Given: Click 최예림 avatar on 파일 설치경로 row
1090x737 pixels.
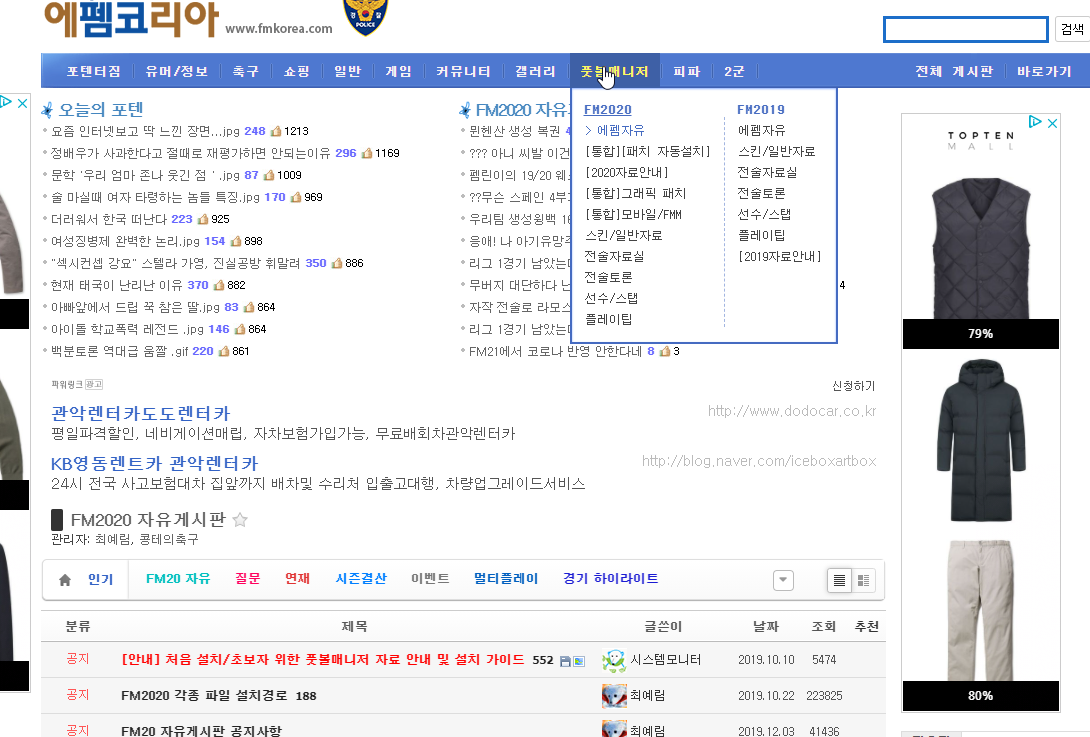Looking at the screenshot, I should pos(614,696).
